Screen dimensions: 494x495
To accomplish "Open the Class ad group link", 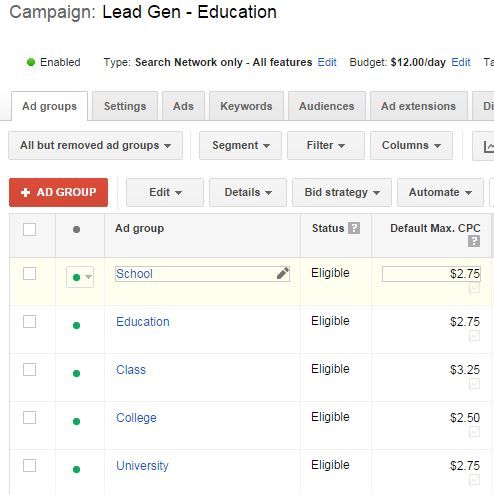I will point(131,370).
